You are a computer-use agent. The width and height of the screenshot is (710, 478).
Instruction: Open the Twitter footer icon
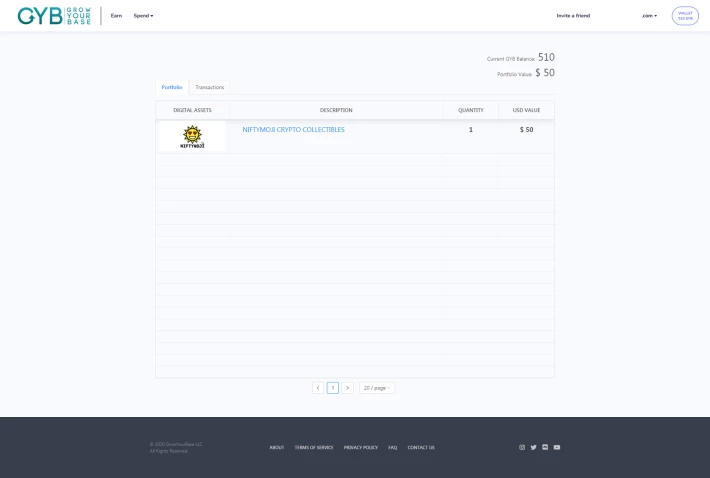click(x=533, y=447)
